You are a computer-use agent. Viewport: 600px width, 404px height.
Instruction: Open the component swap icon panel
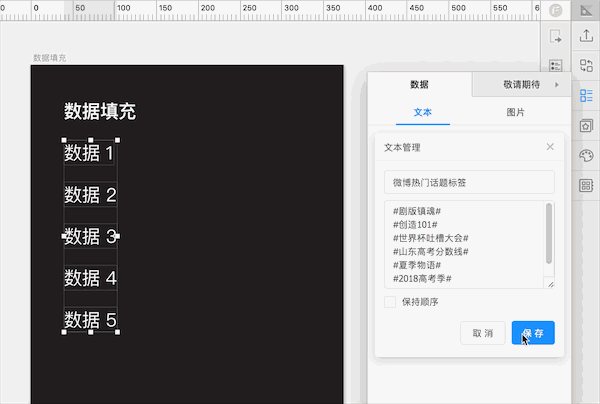(586, 67)
